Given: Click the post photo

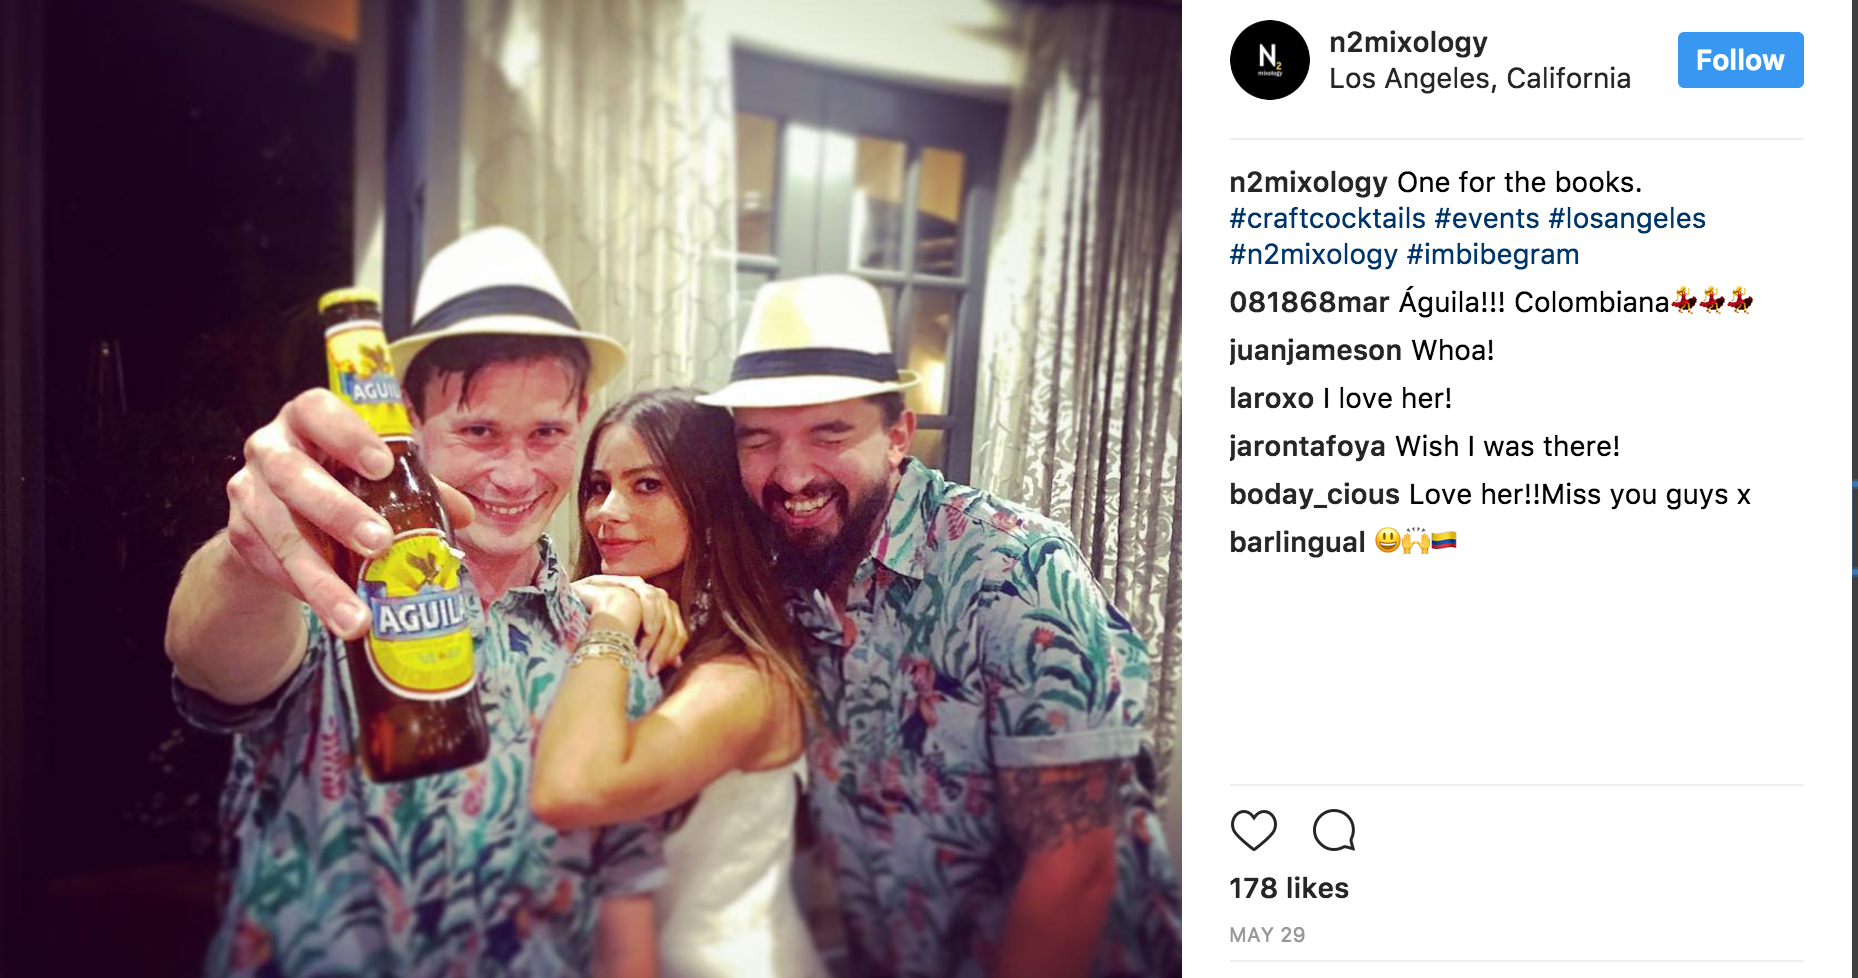Looking at the screenshot, I should pyautogui.click(x=591, y=489).
